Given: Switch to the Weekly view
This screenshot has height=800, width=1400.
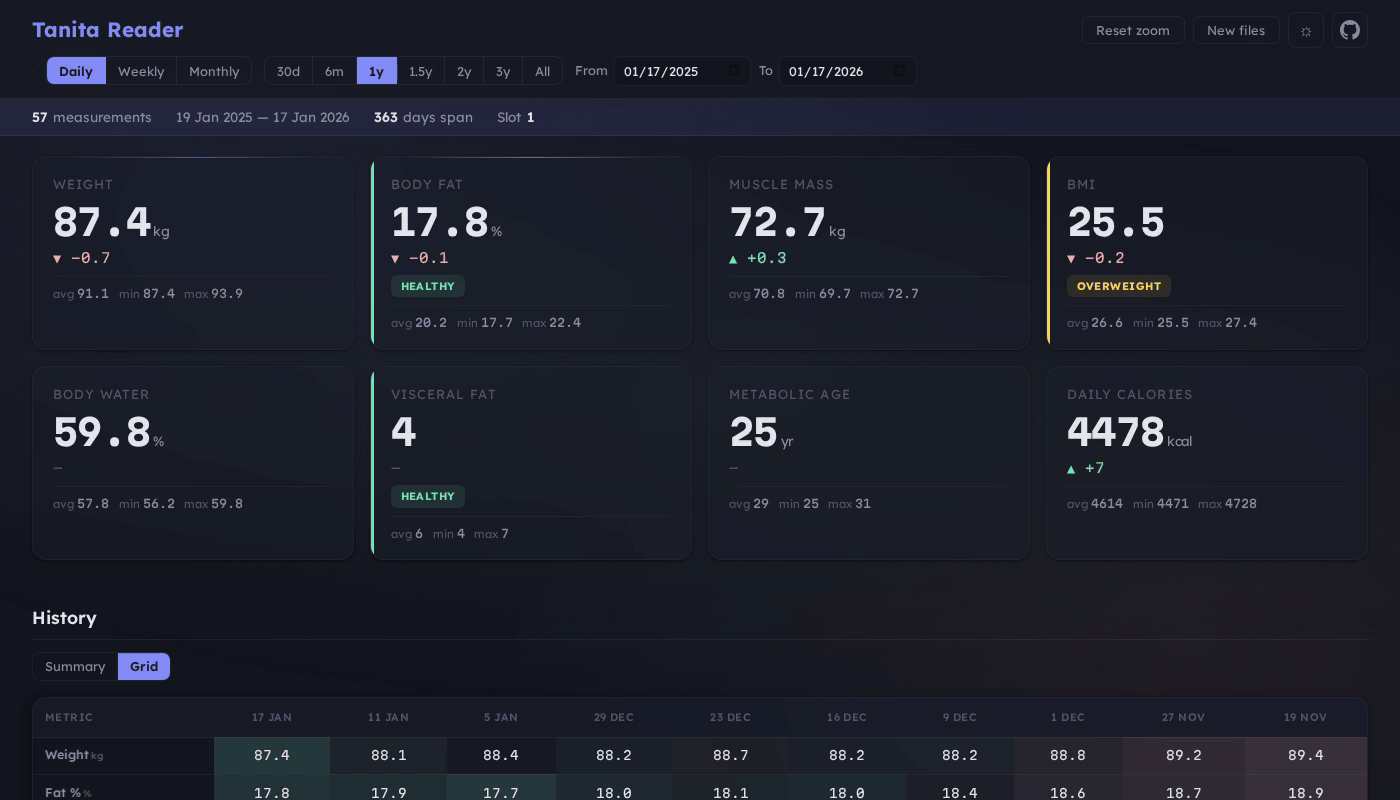Looking at the screenshot, I should pos(141,71).
